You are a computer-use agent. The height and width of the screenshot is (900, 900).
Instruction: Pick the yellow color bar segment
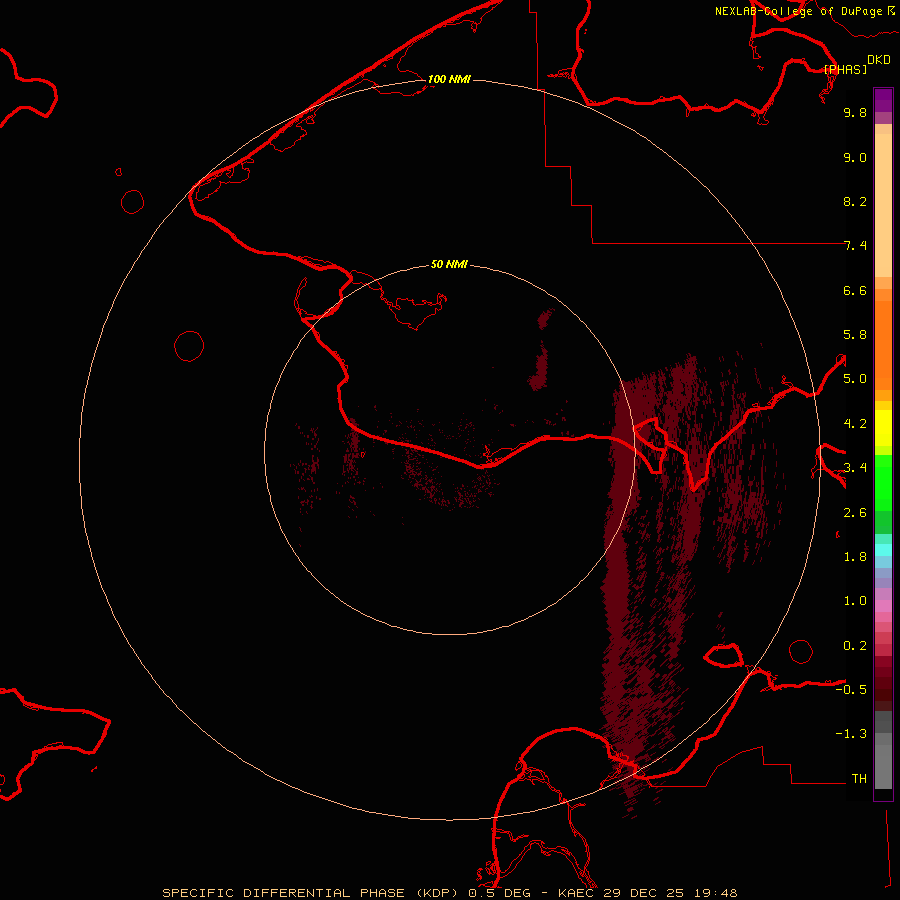[883, 428]
